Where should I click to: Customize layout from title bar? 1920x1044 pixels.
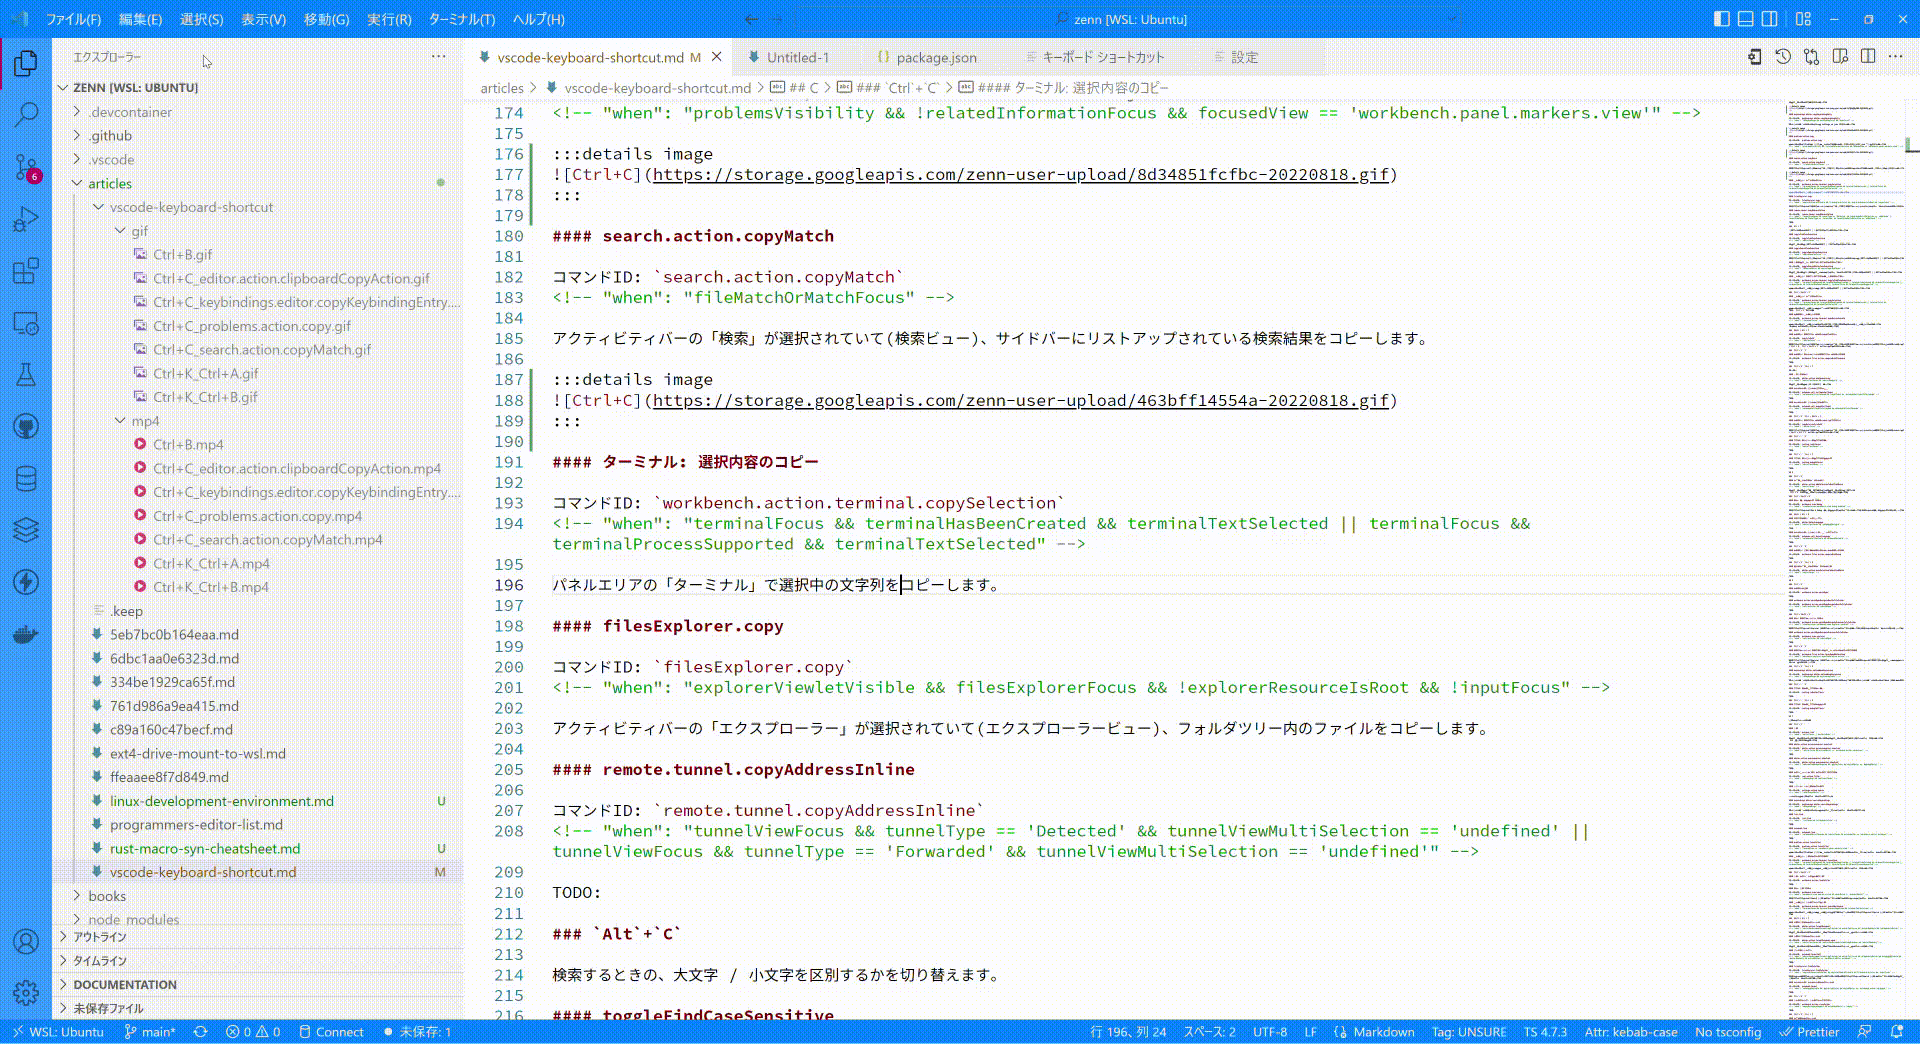(1803, 19)
